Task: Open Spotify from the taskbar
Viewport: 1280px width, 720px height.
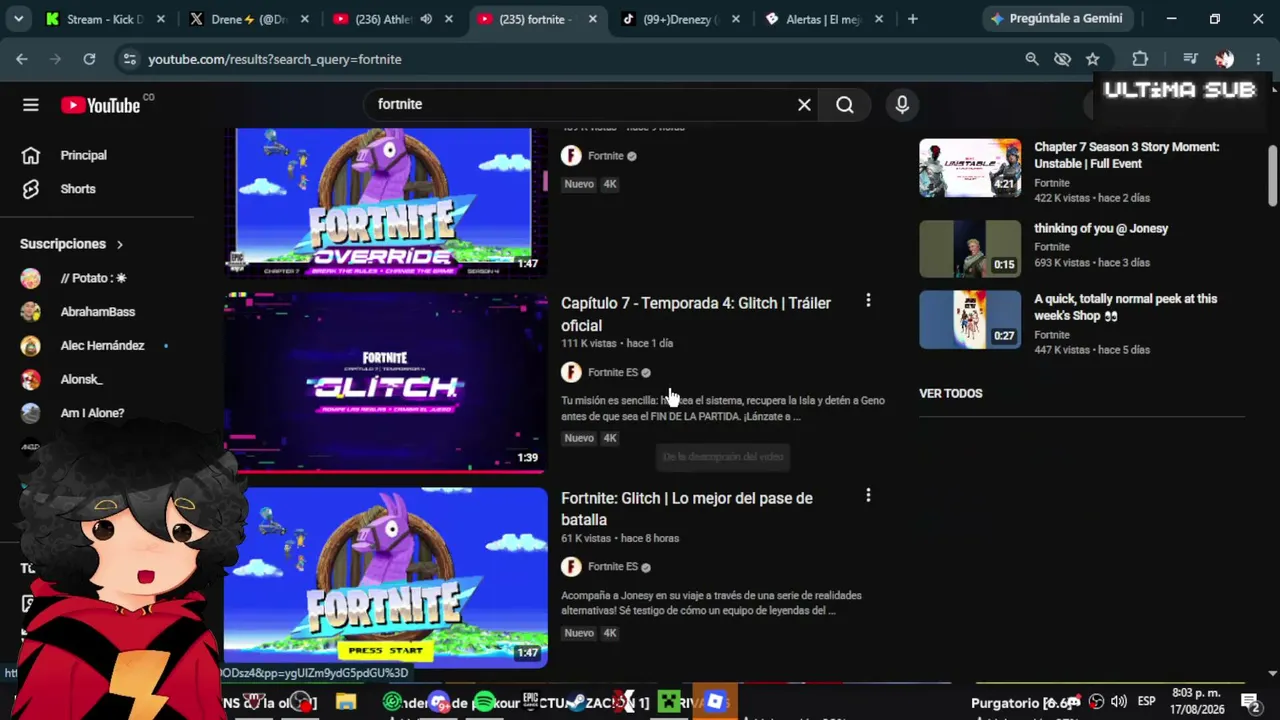Action: [x=484, y=702]
